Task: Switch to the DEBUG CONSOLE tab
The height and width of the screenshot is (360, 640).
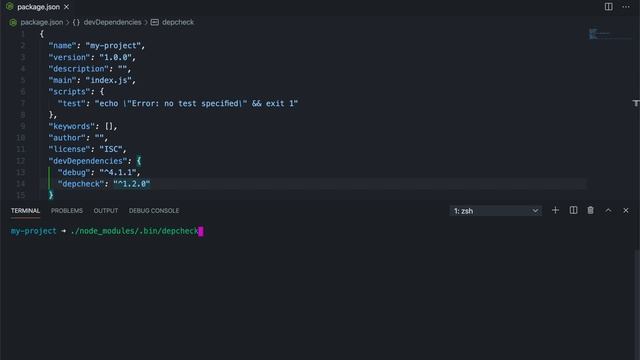Action: click(154, 211)
